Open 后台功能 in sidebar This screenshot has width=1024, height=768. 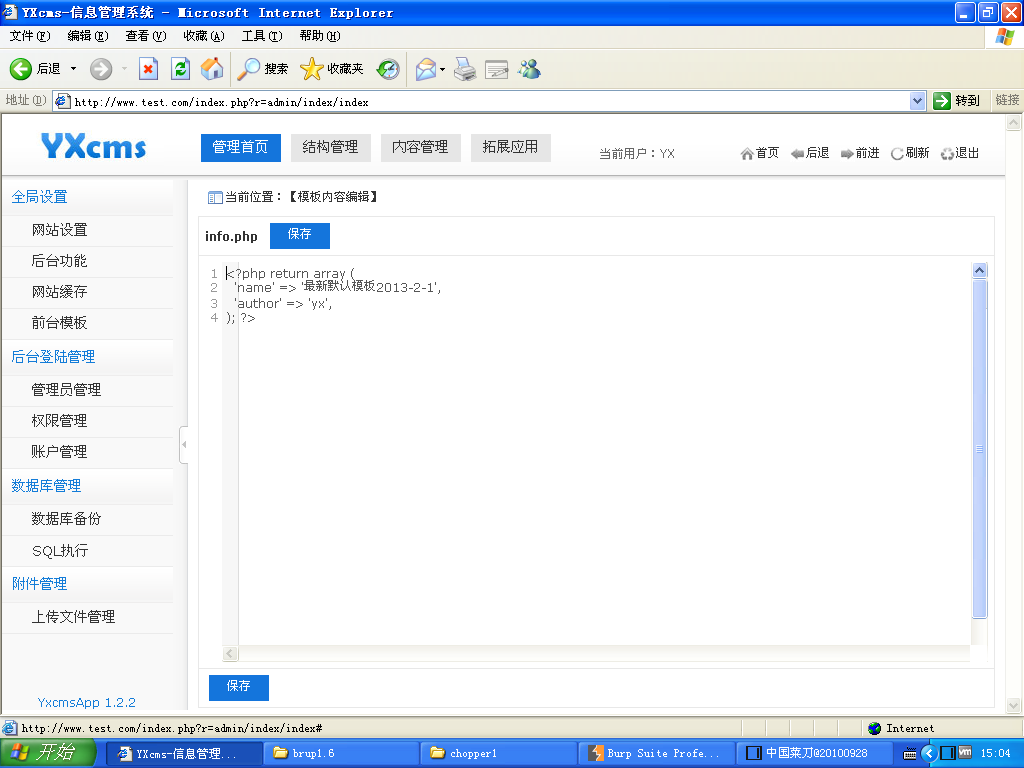click(x=59, y=261)
